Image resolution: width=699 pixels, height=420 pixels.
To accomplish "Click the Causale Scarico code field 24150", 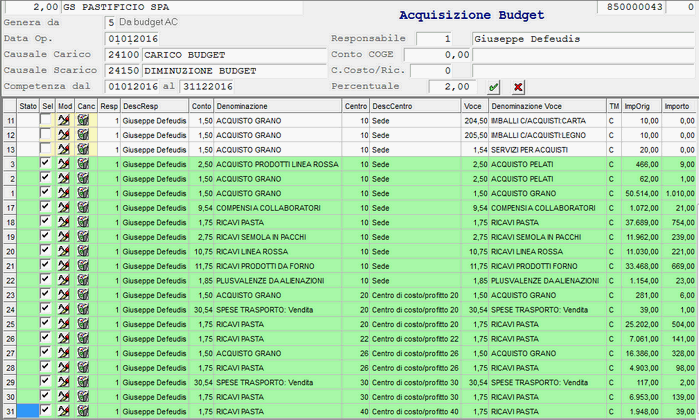I will (123, 71).
